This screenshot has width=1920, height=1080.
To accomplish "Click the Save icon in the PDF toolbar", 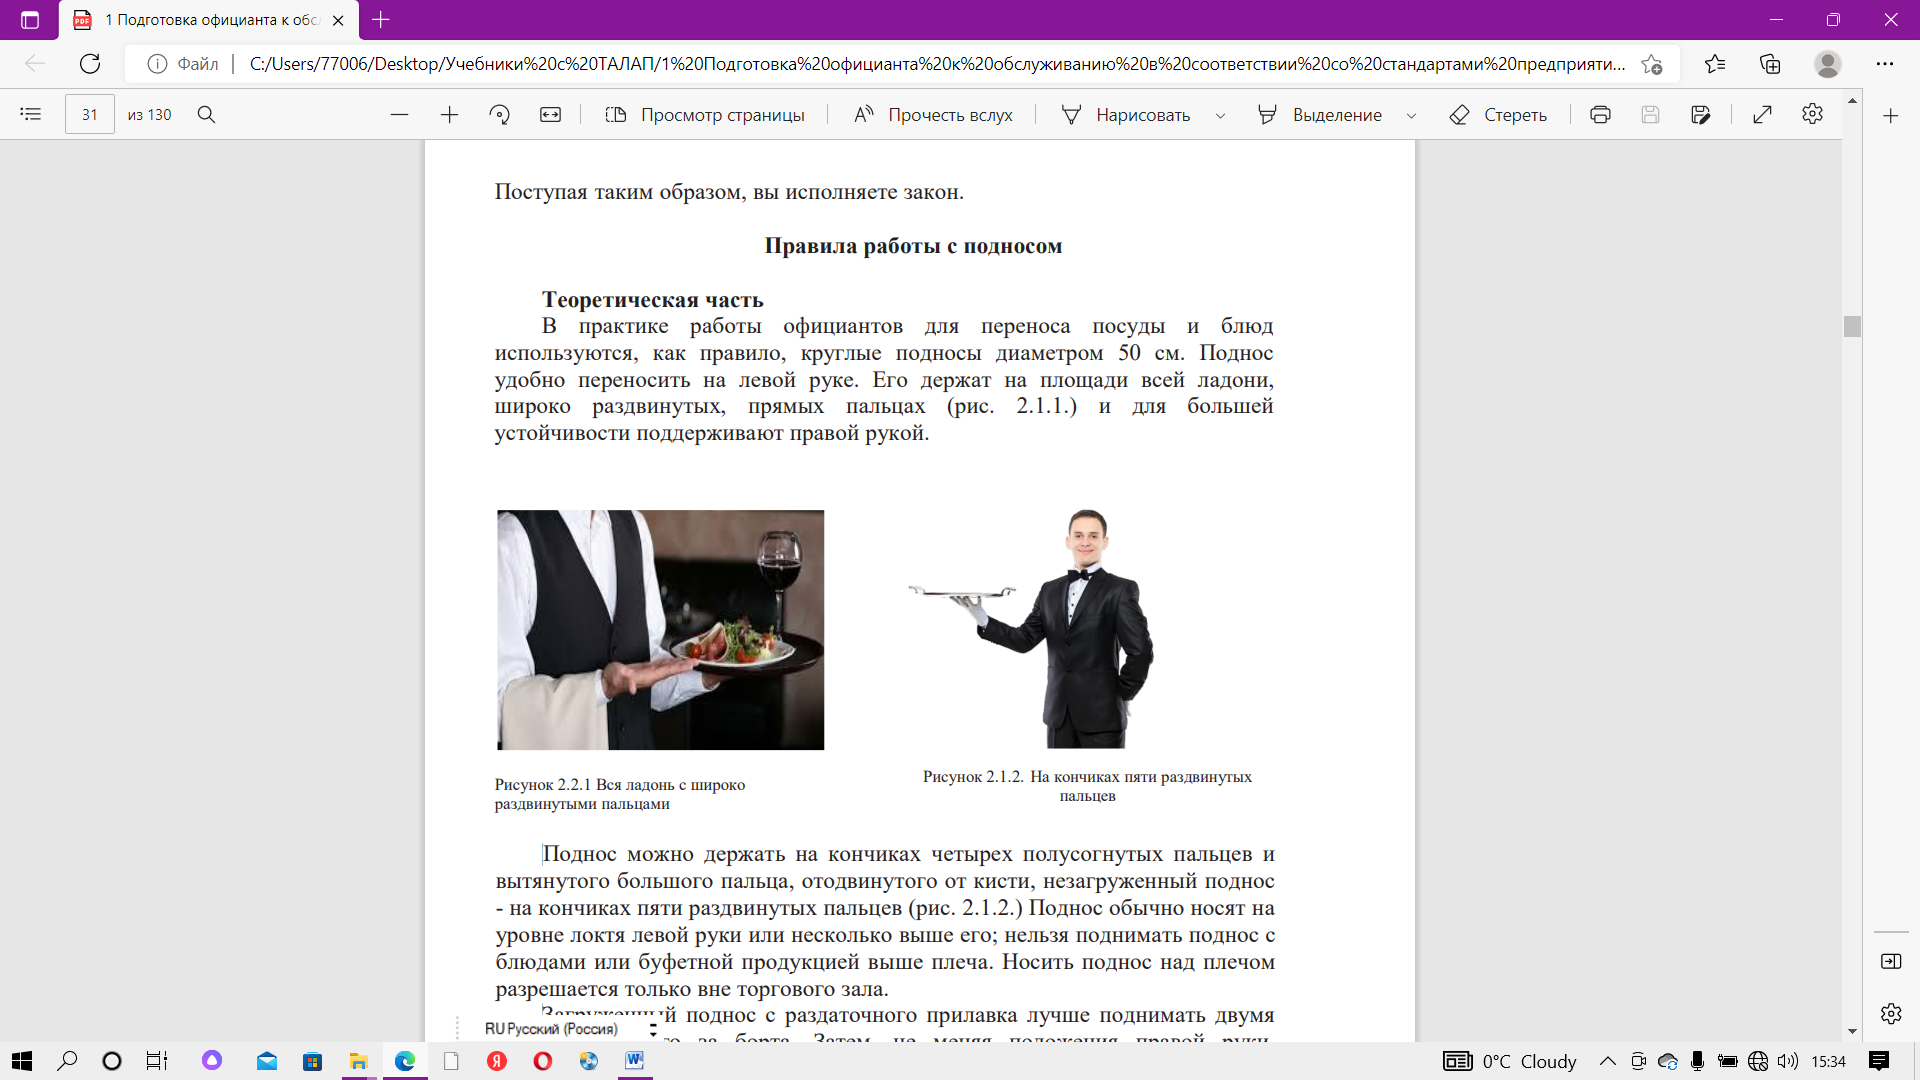I will pos(1650,114).
